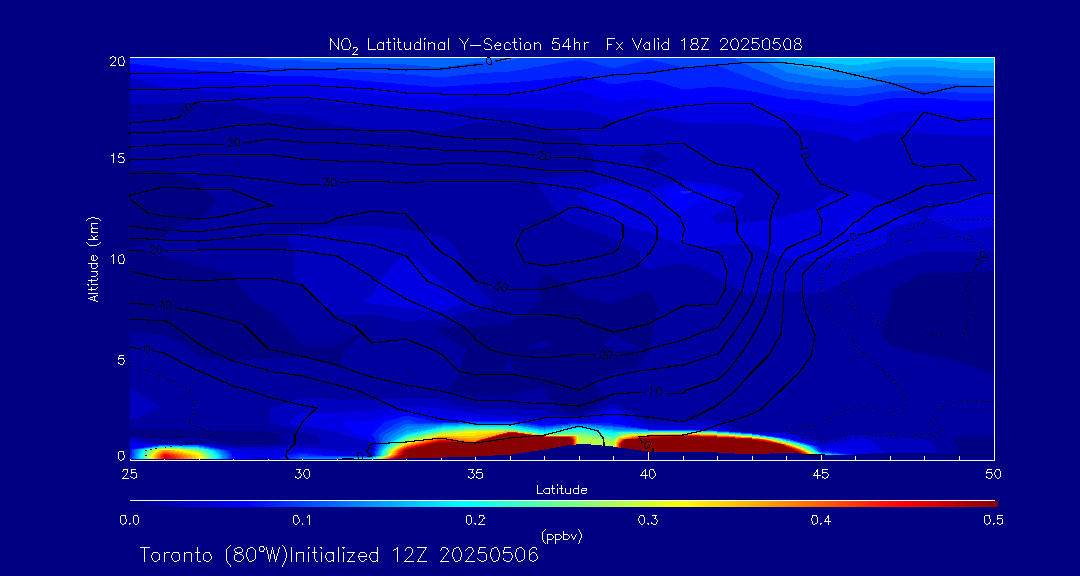
Task: Select the 45 latitude tick label
Action: 821,472
